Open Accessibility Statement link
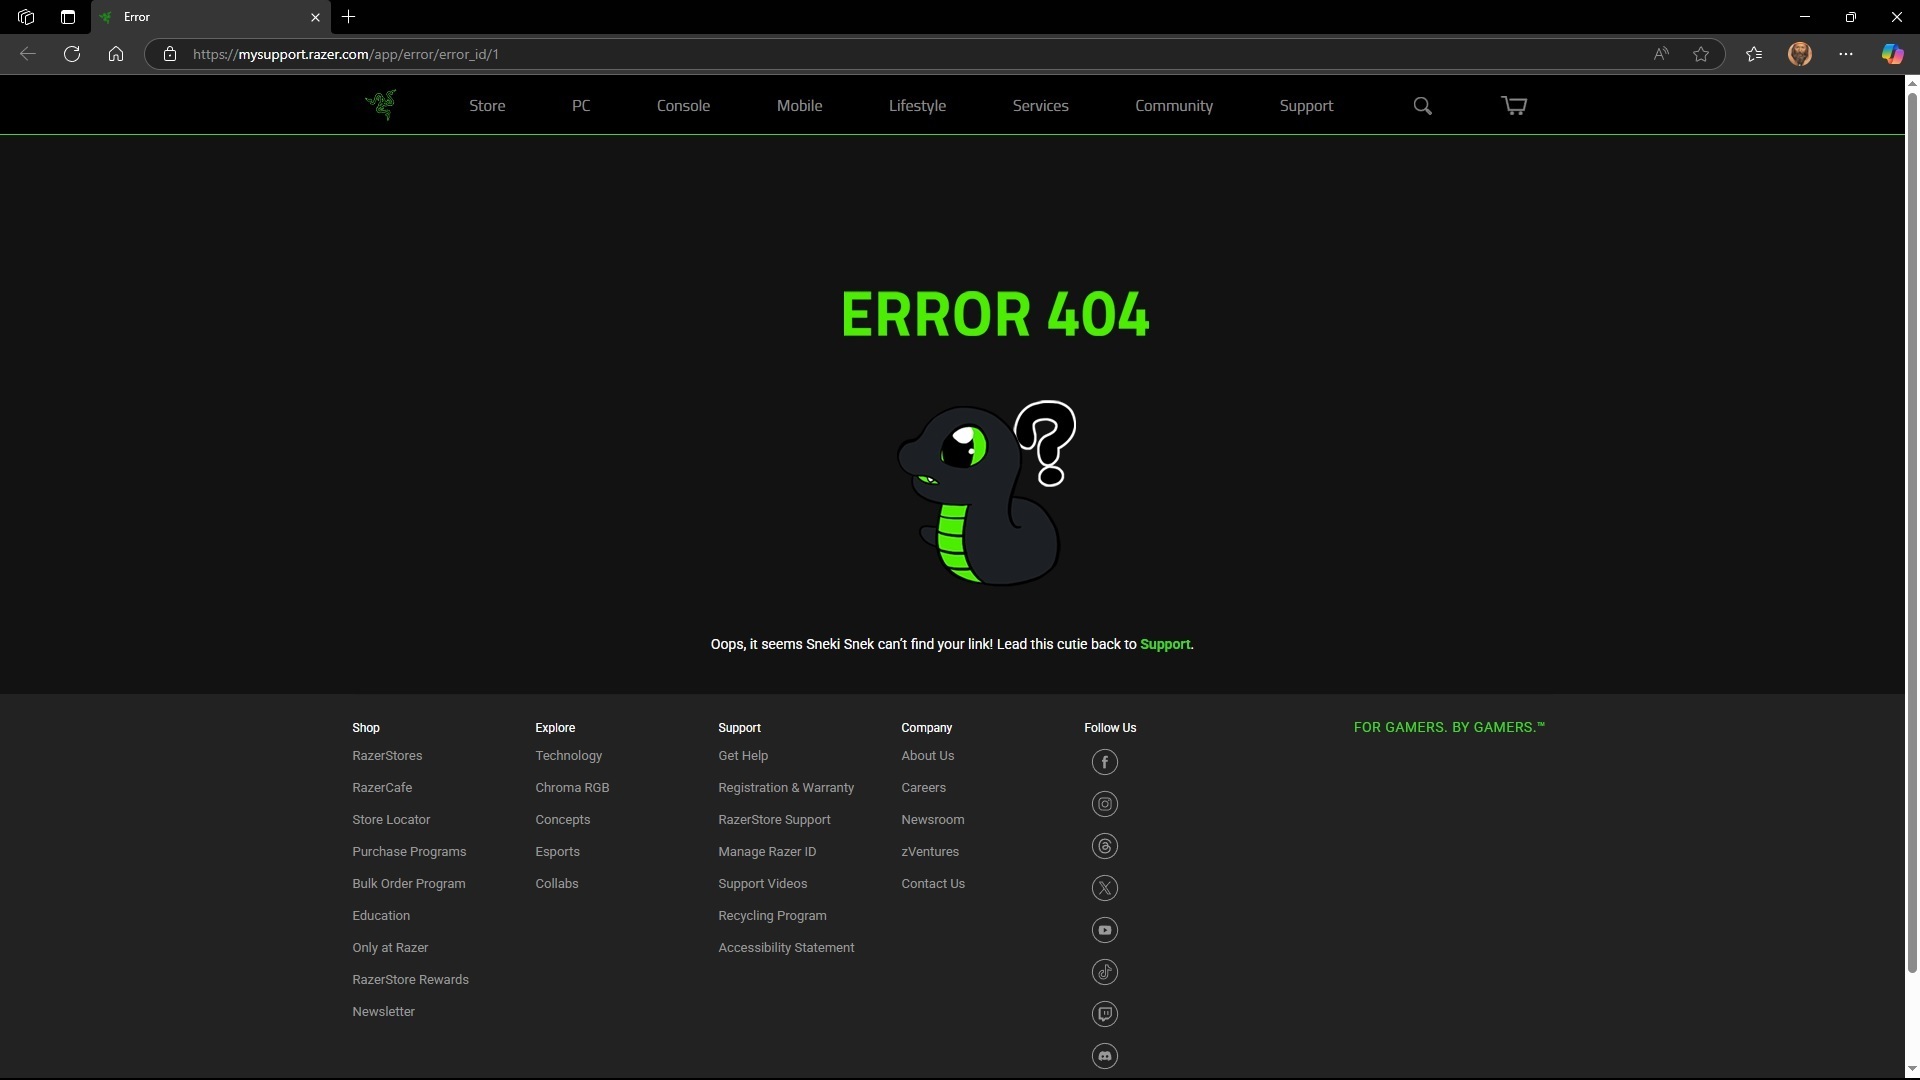Screen dimensions: 1920x1080 pyautogui.click(x=786, y=948)
